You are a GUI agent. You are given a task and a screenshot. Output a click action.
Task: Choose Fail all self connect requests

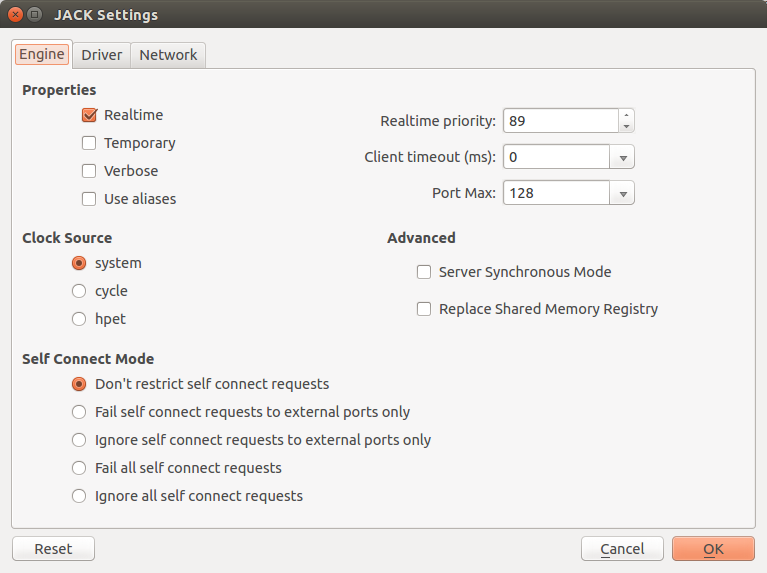(x=79, y=468)
